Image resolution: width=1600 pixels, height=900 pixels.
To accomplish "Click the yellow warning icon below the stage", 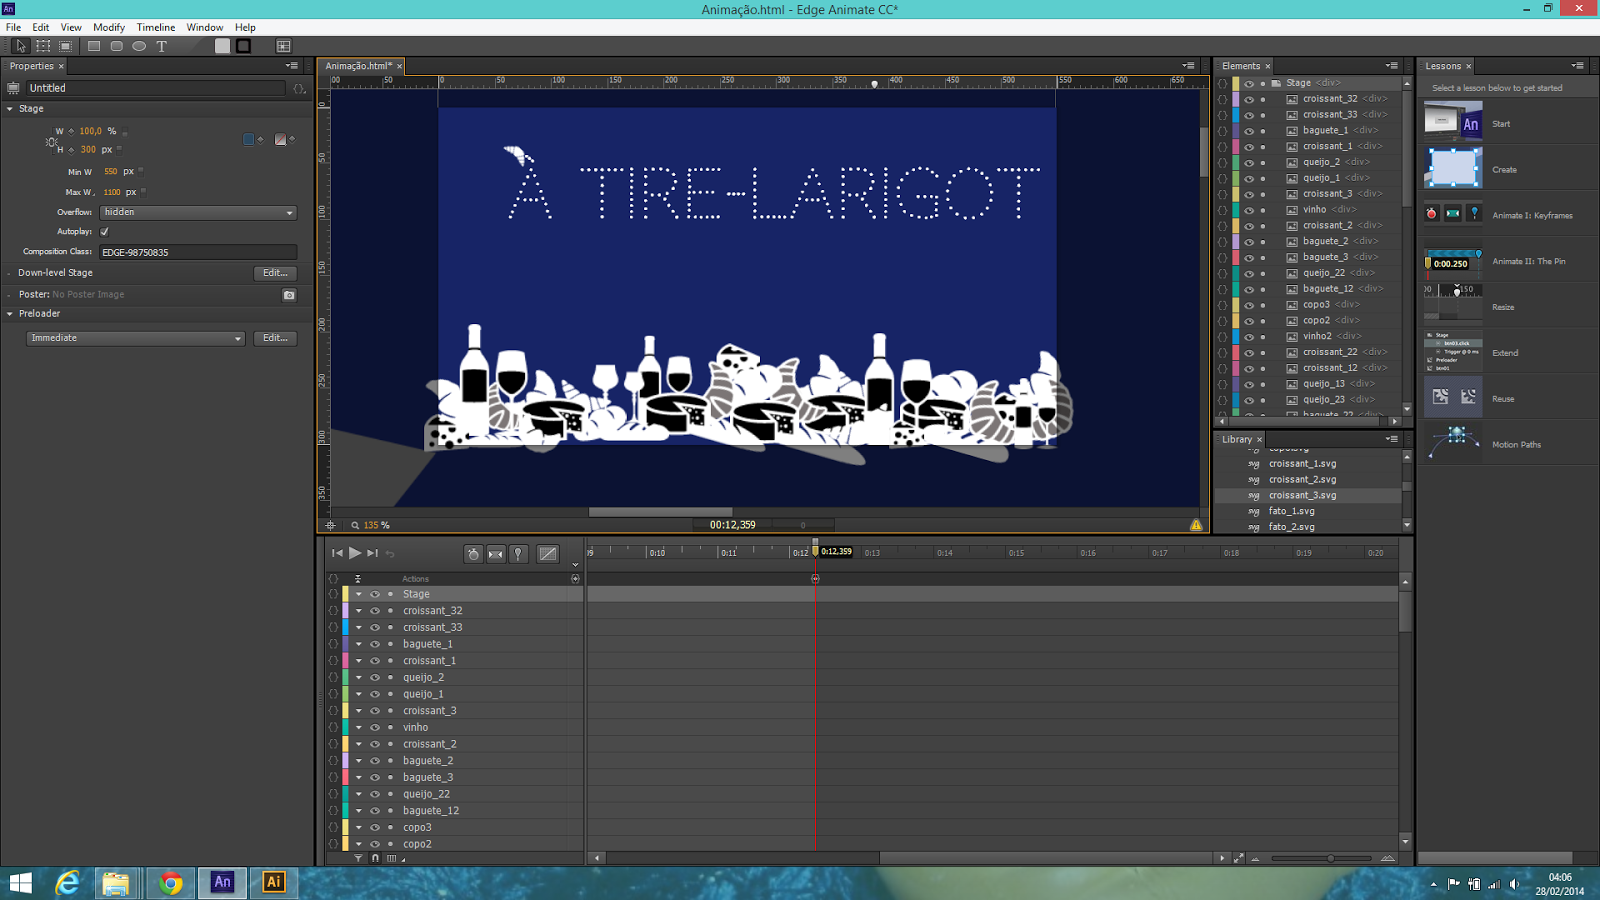I will click(1196, 525).
